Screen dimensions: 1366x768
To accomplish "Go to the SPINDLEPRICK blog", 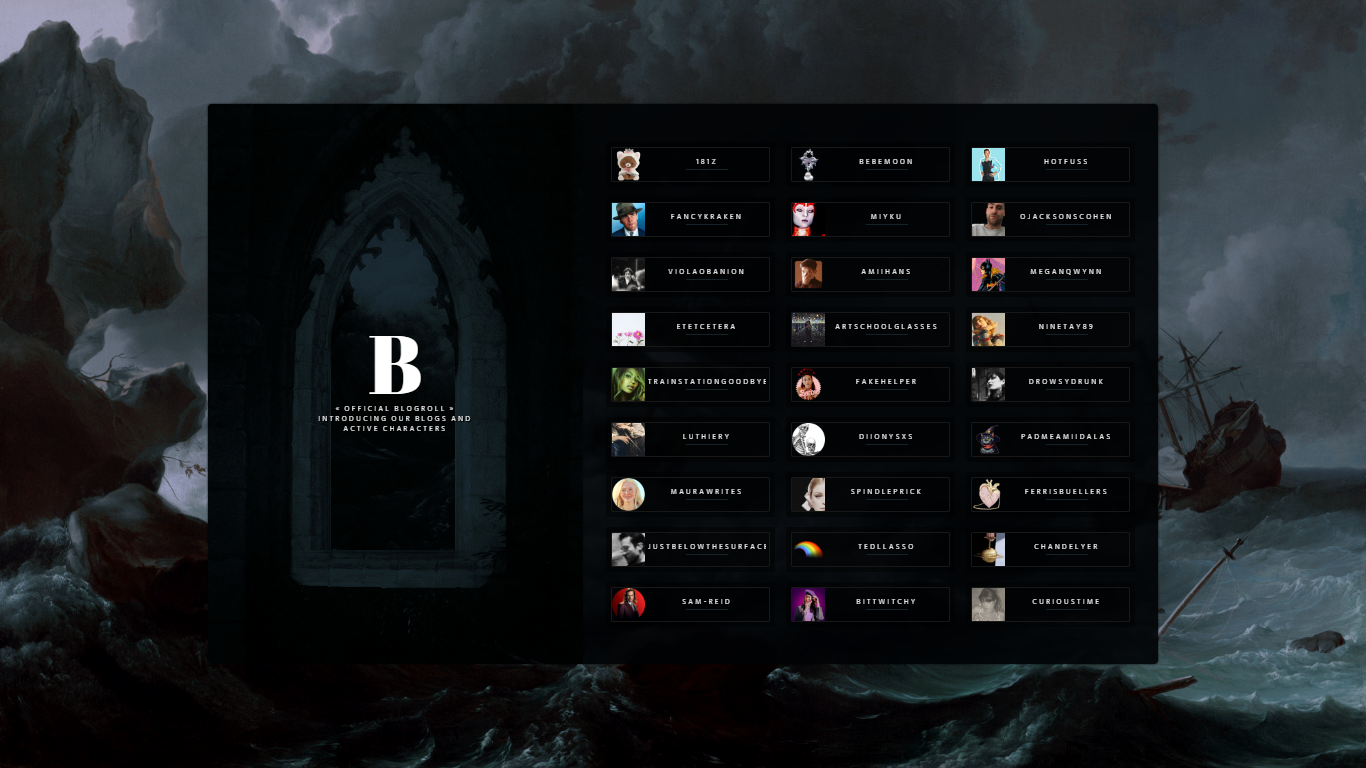I will pyautogui.click(x=886, y=492).
